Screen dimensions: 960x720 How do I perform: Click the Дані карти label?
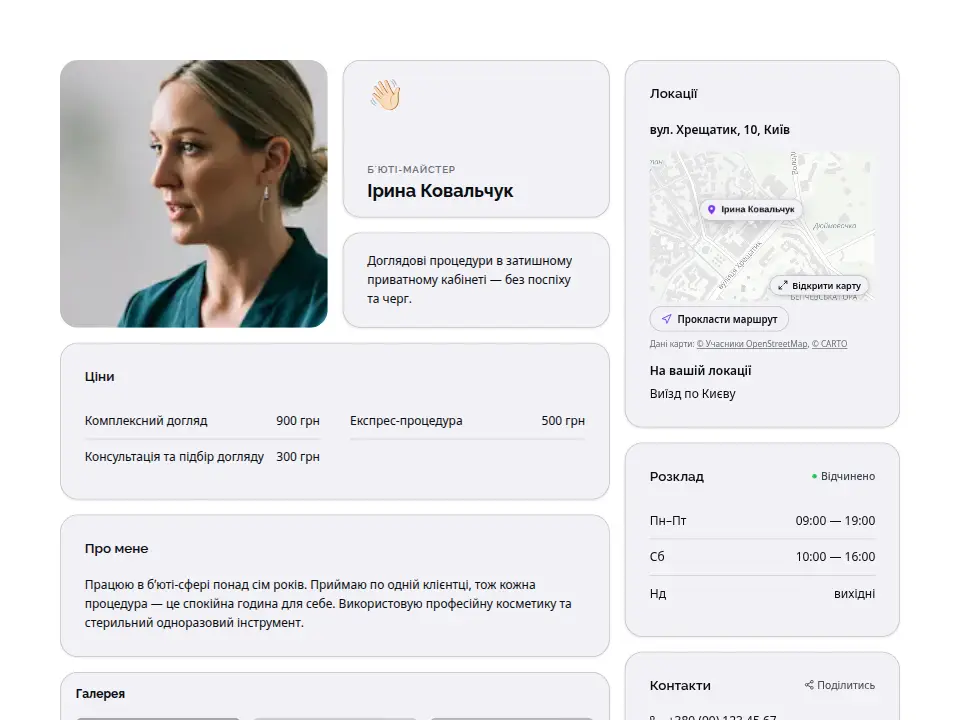672,343
